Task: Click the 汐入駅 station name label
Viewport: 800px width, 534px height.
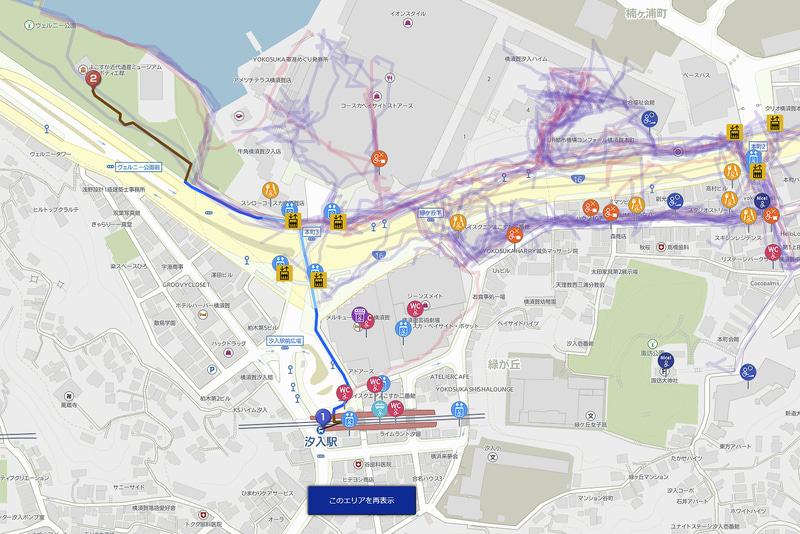Action: [x=321, y=442]
